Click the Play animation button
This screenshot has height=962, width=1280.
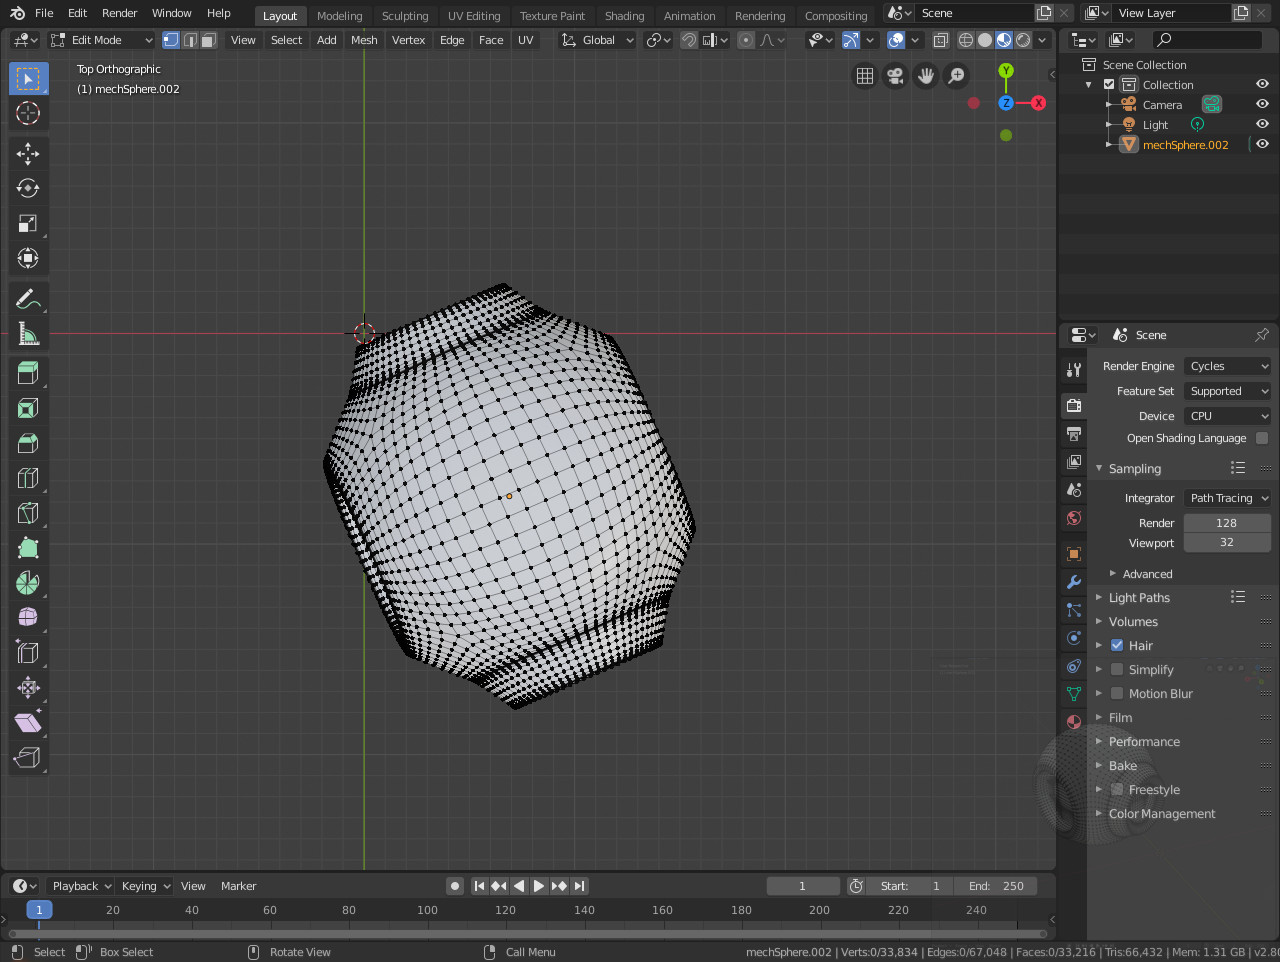[538, 886]
